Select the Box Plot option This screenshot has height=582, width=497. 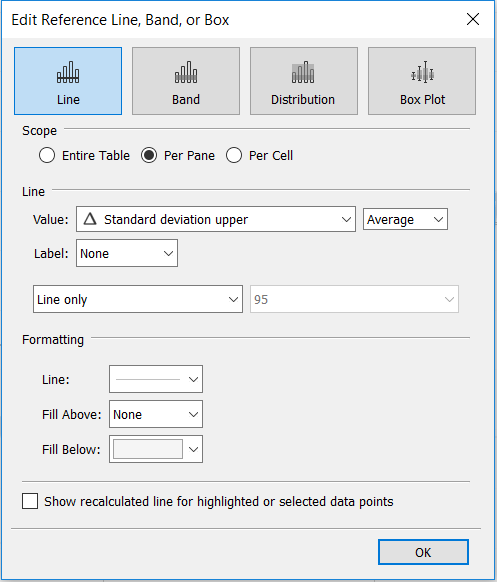(x=422, y=81)
